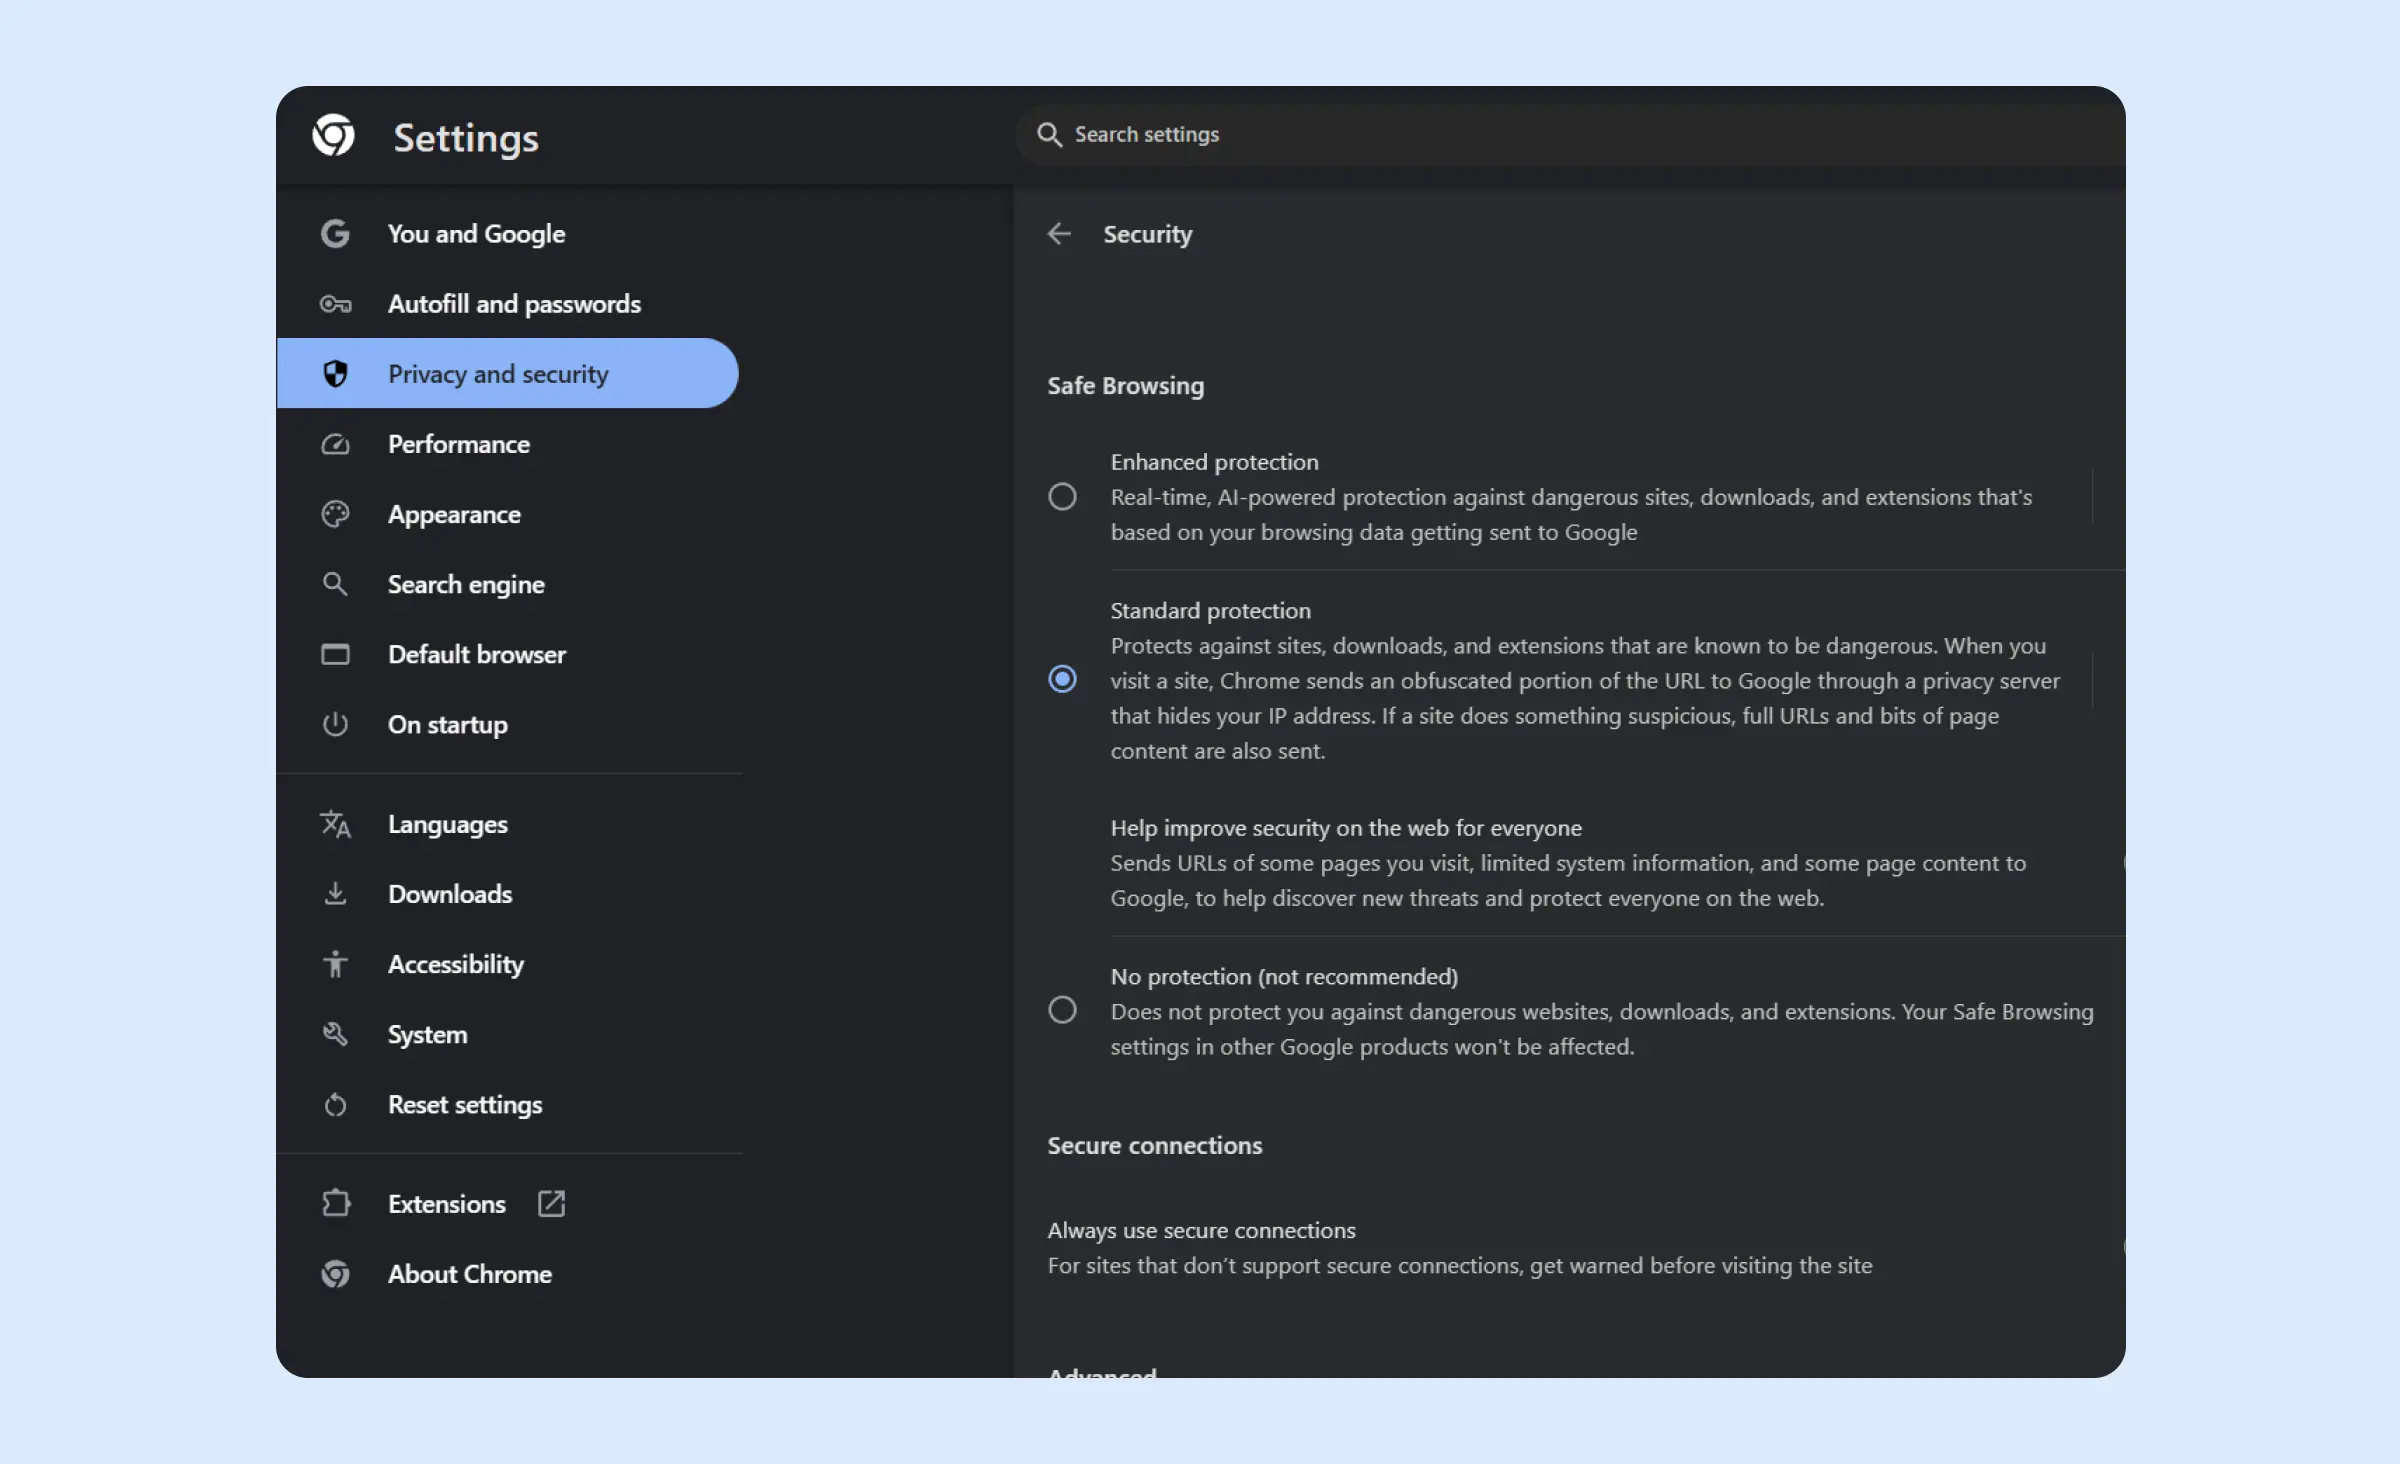Screen dimensions: 2400x1464
Task: Click the speedometer Performance icon
Action: [x=335, y=444]
